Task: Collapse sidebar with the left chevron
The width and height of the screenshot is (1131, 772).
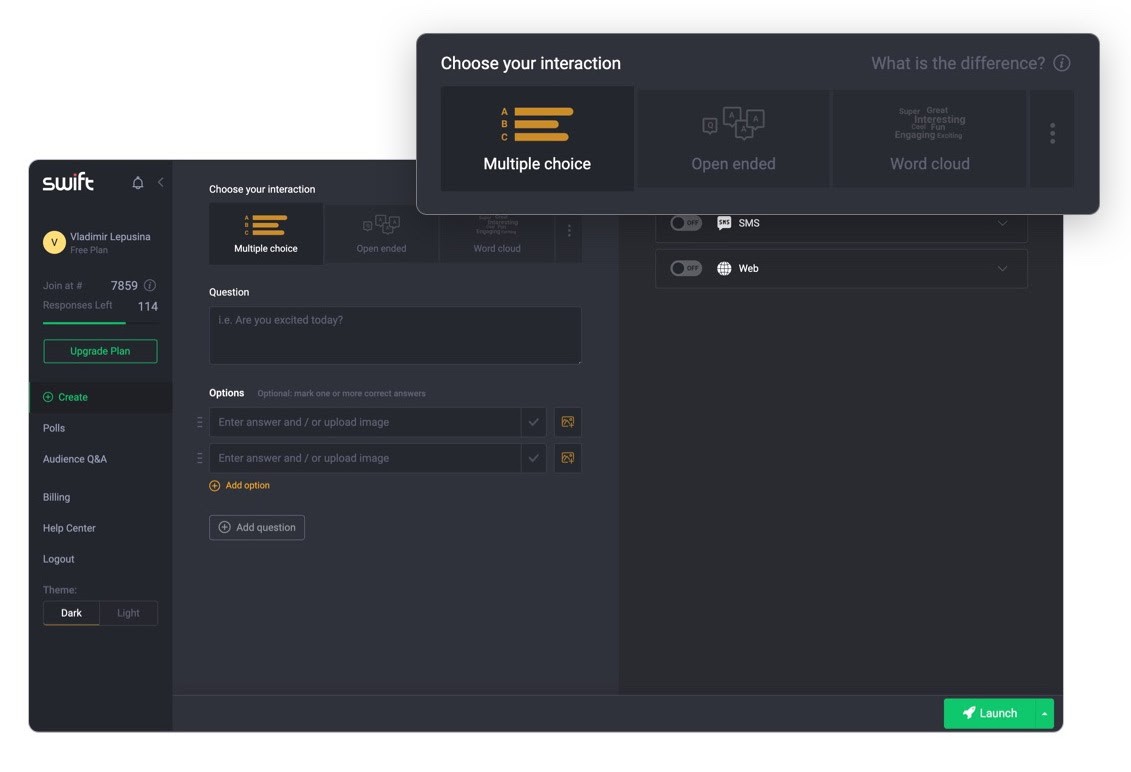Action: pyautogui.click(x=161, y=182)
